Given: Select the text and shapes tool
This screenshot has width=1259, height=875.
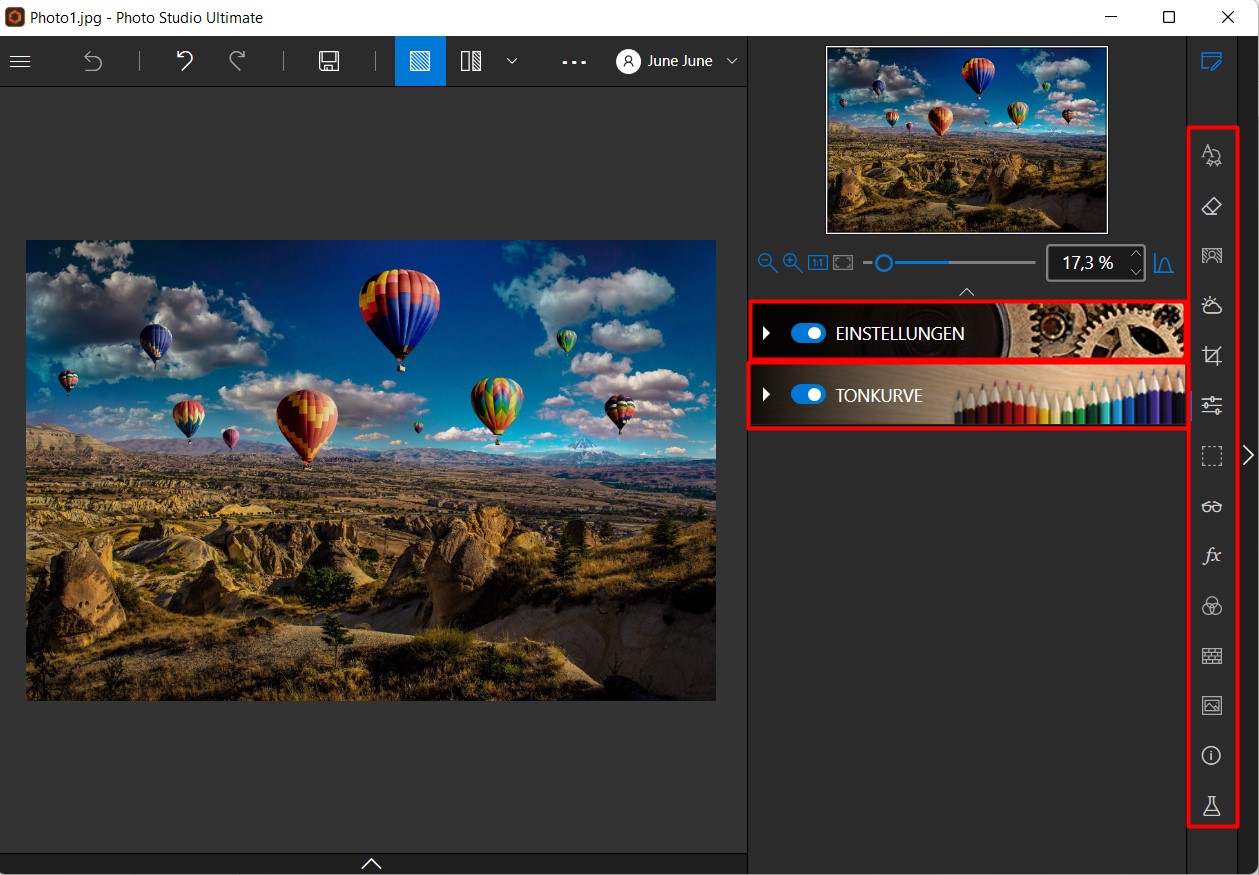Looking at the screenshot, I should tap(1211, 155).
